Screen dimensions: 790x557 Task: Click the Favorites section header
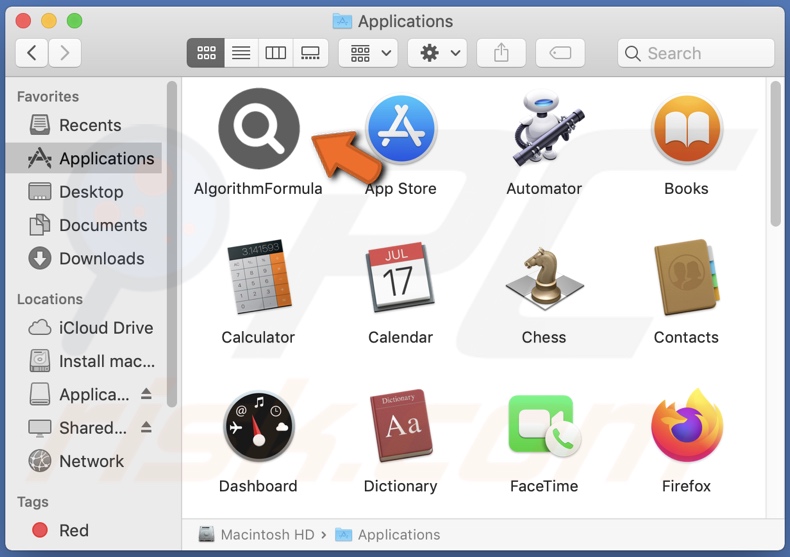tap(48, 96)
